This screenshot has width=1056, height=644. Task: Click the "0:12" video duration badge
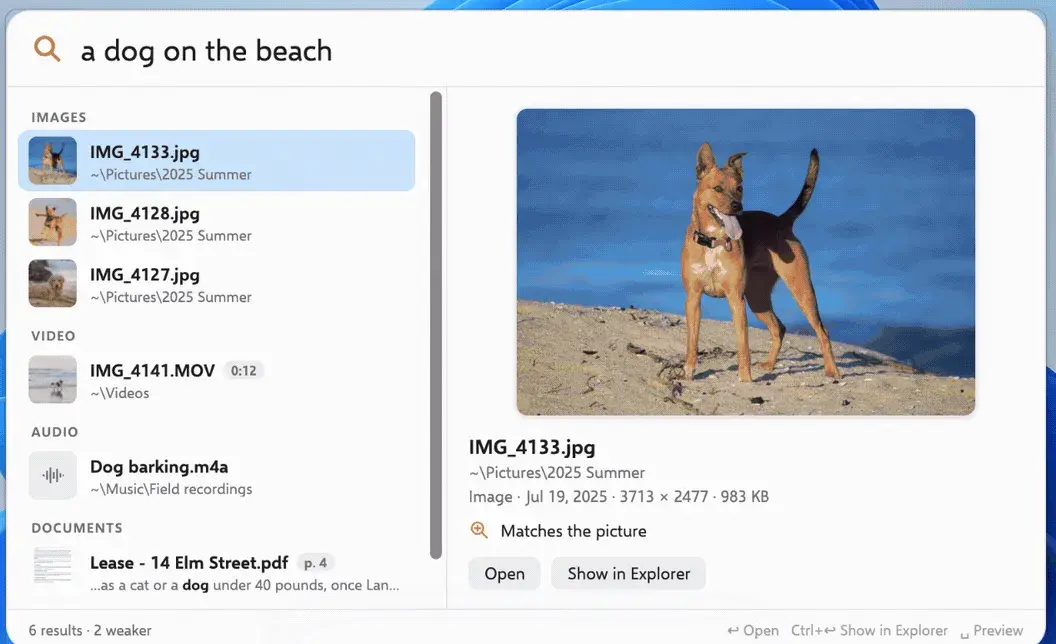pos(243,371)
